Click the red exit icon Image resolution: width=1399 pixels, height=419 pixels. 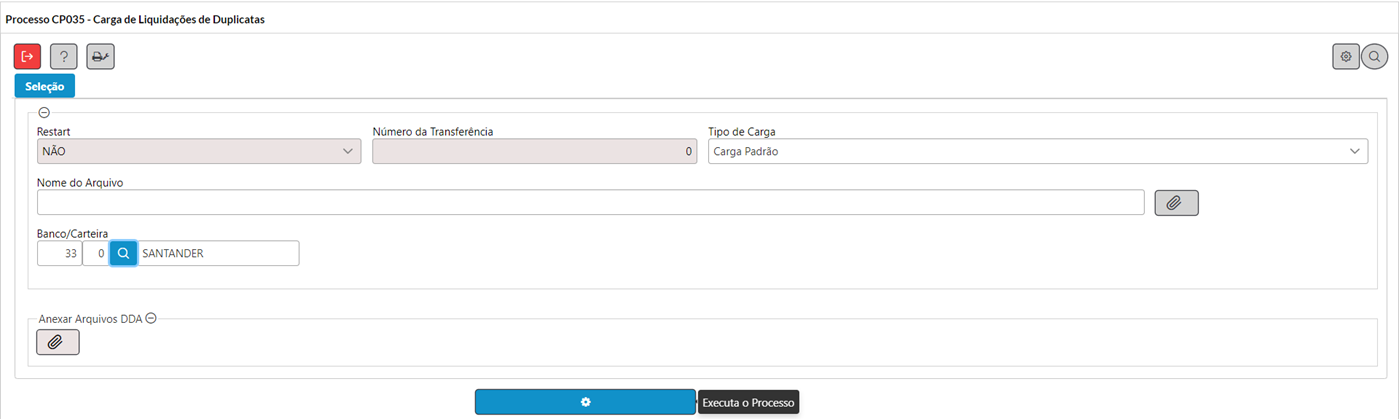pyautogui.click(x=27, y=57)
